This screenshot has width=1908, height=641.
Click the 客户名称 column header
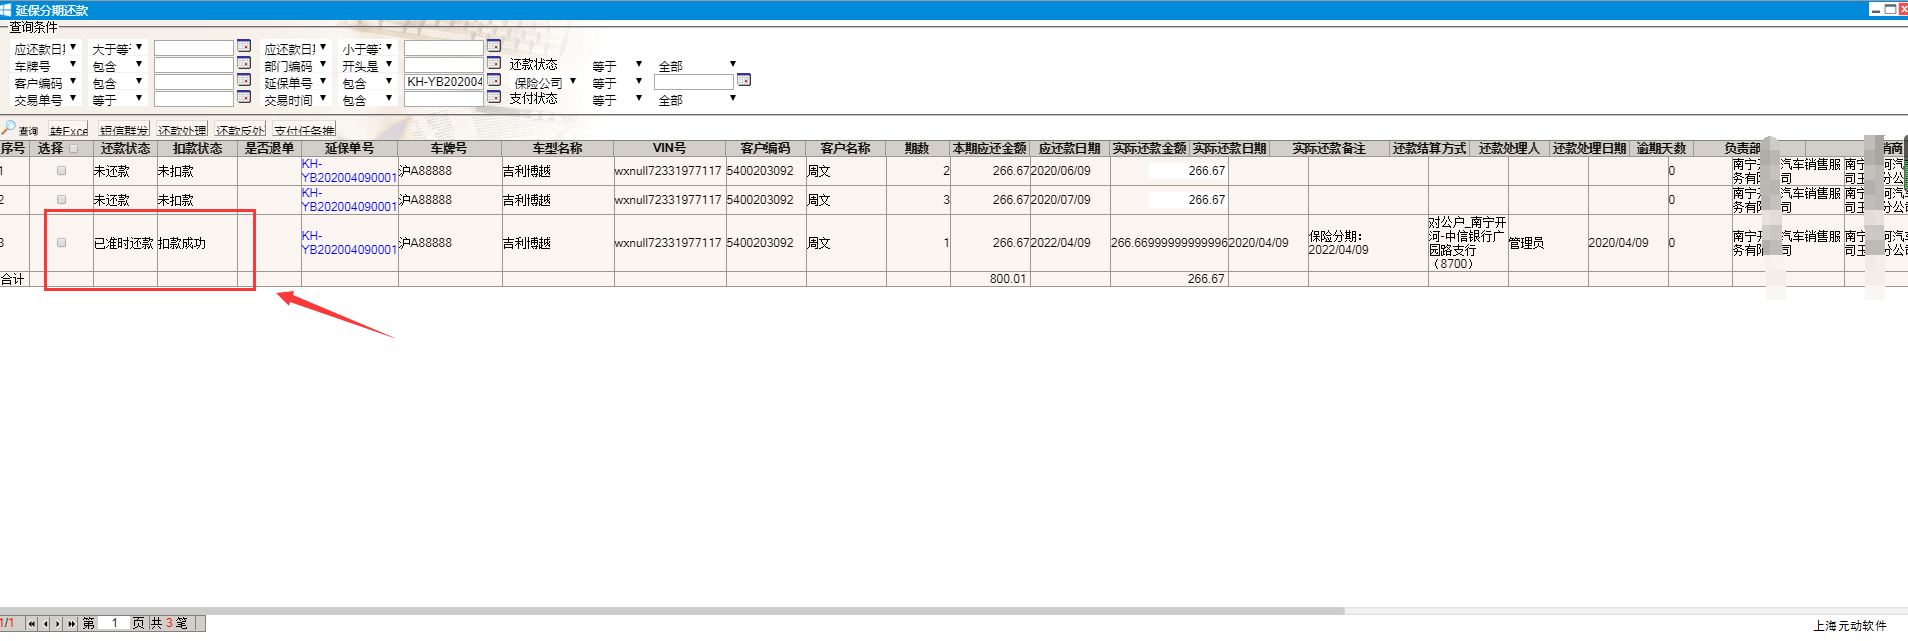tap(845, 148)
